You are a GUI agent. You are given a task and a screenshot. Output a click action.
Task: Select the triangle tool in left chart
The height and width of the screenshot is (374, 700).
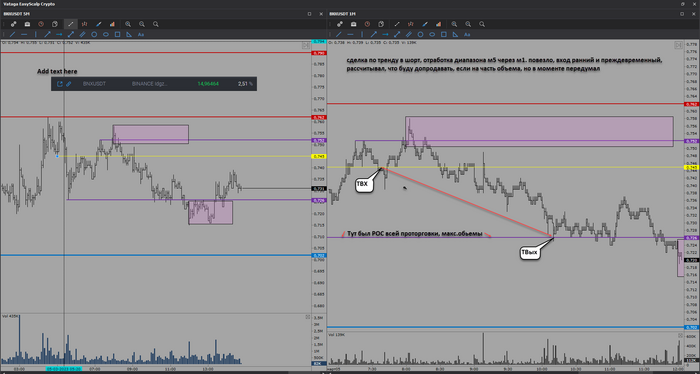coord(129,34)
